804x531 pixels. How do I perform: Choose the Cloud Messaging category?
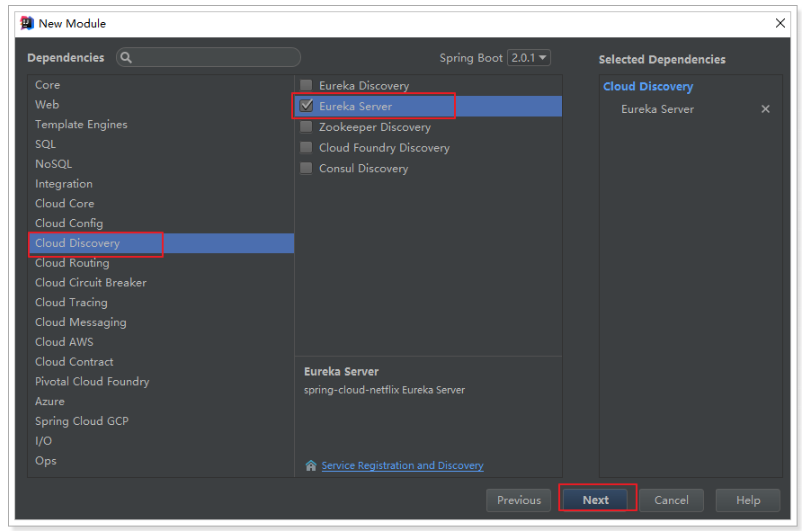[x=161, y=322]
